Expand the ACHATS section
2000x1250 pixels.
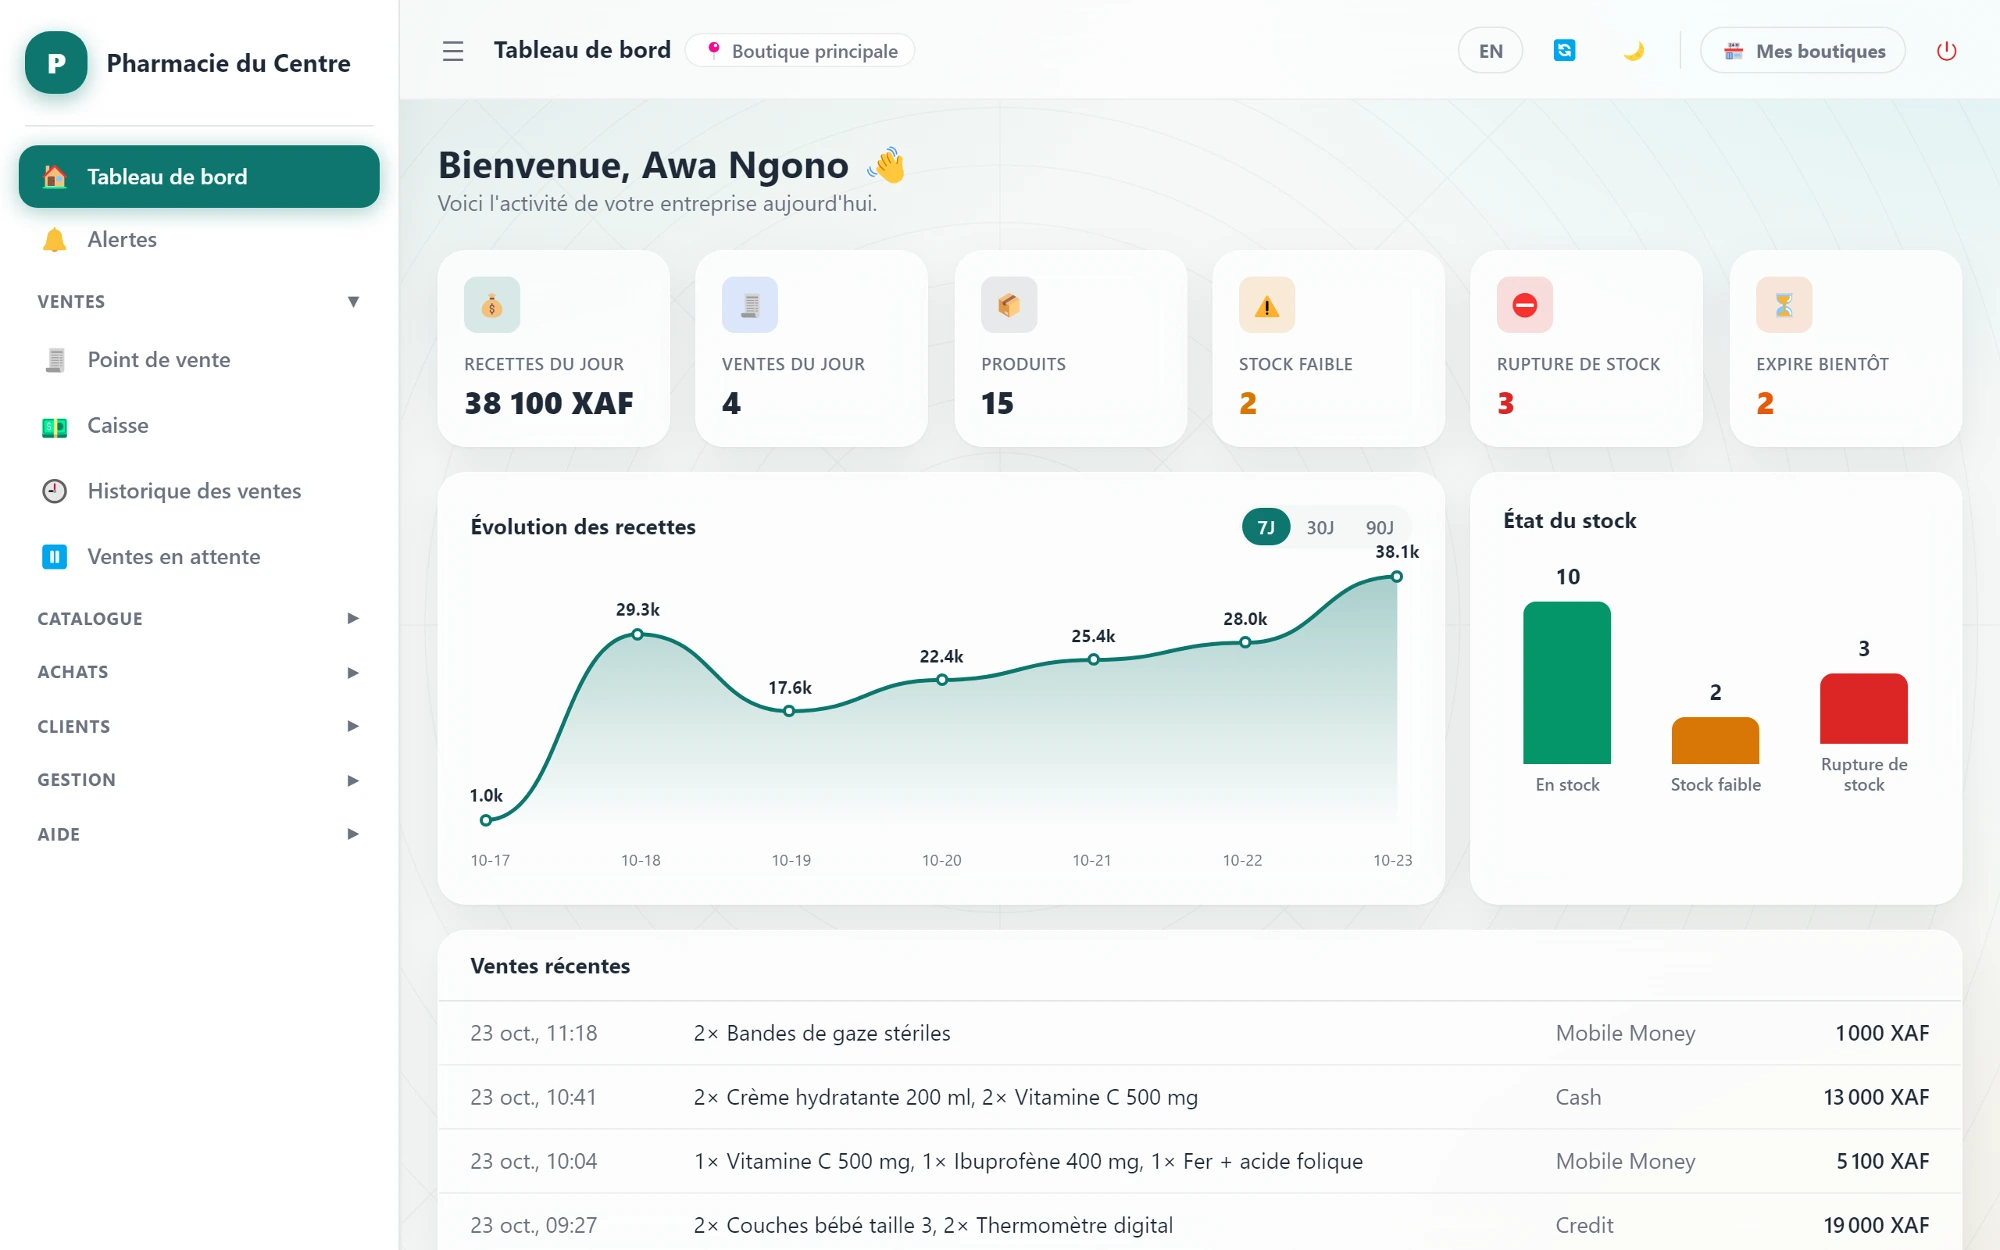(x=199, y=673)
